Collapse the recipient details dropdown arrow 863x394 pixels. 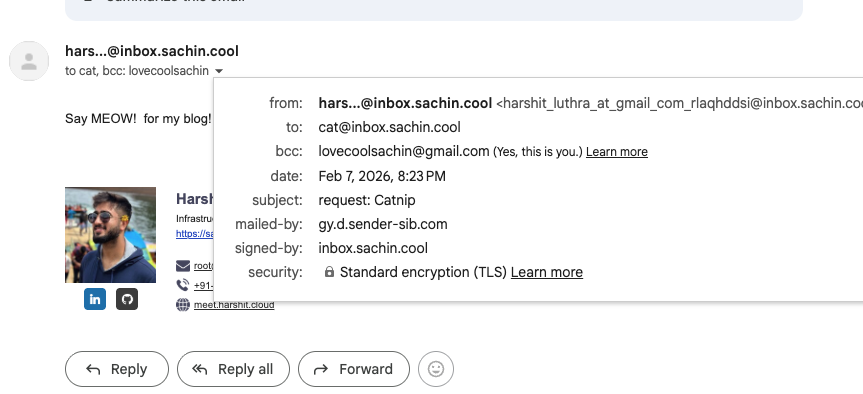219,71
